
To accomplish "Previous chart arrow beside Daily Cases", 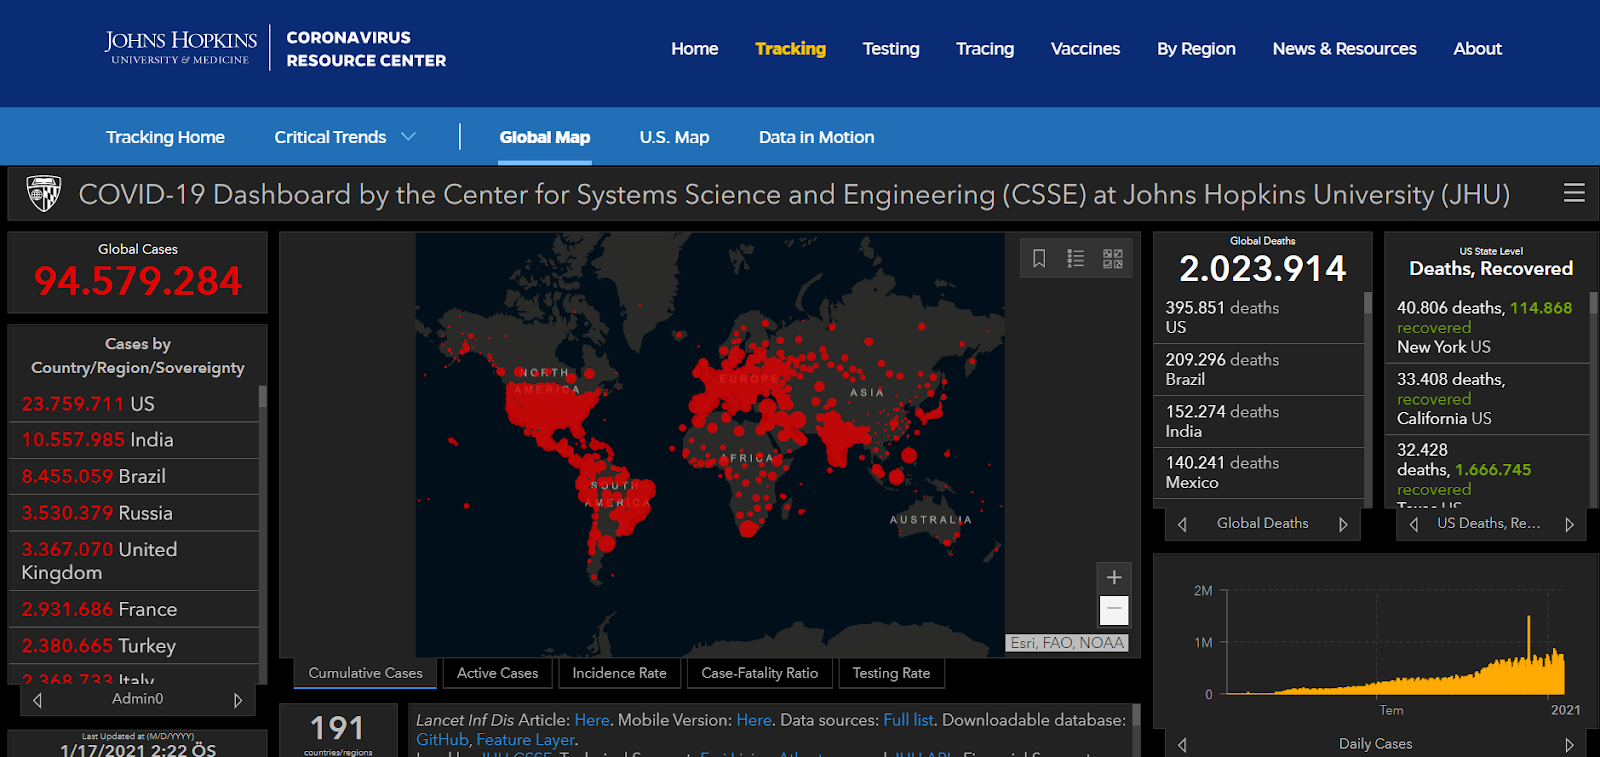I will point(1182,745).
